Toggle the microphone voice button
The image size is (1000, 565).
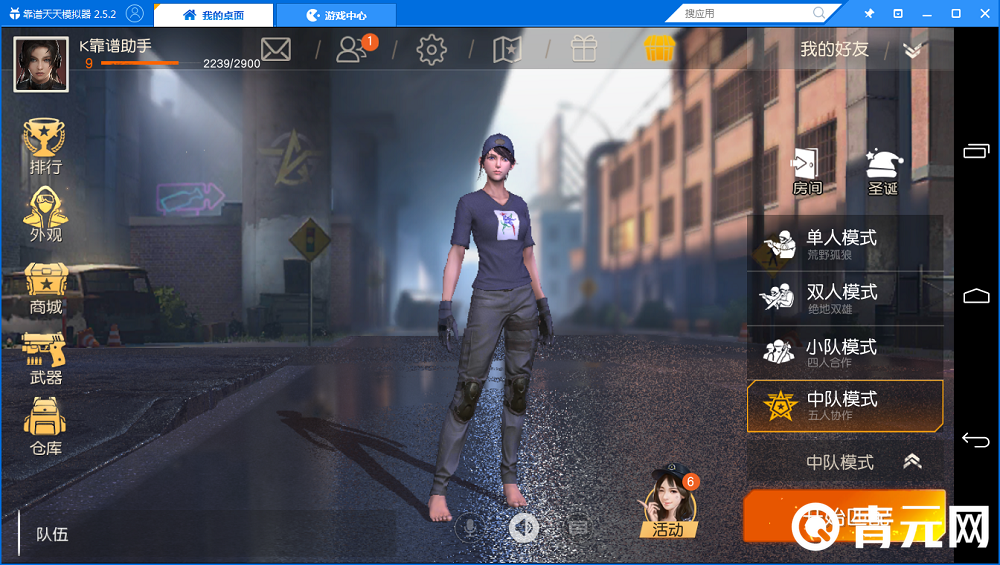coord(469,527)
